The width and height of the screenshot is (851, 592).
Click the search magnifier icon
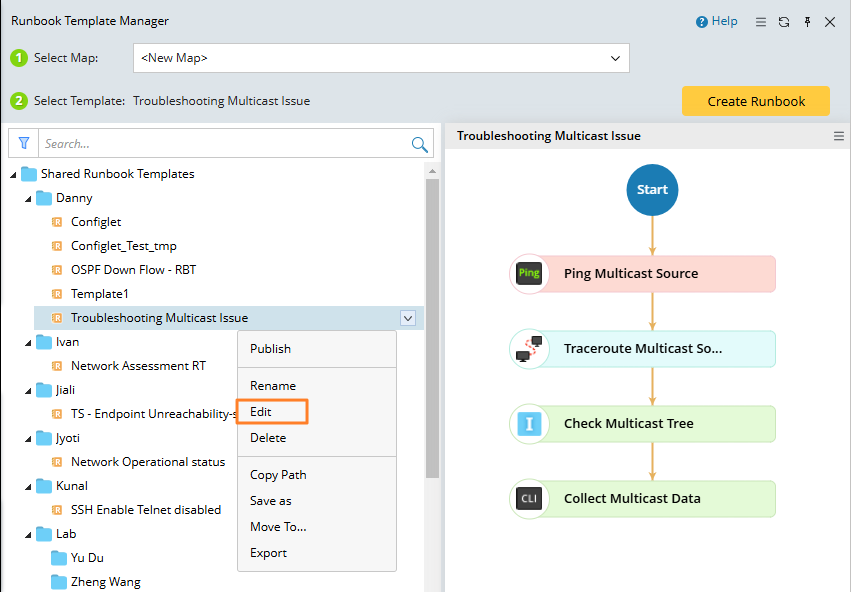coord(420,145)
